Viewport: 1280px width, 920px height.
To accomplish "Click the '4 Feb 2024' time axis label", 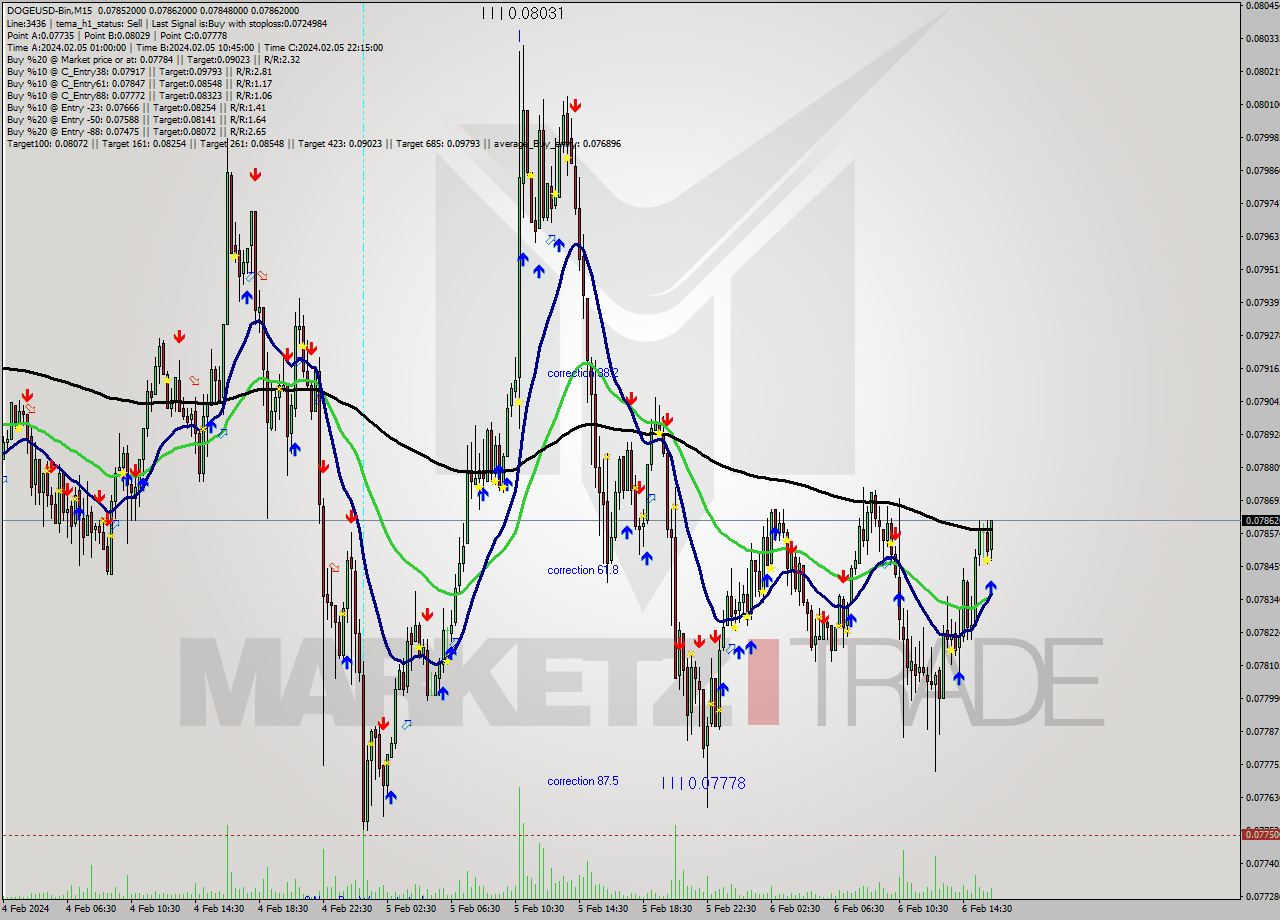I will tap(24, 909).
